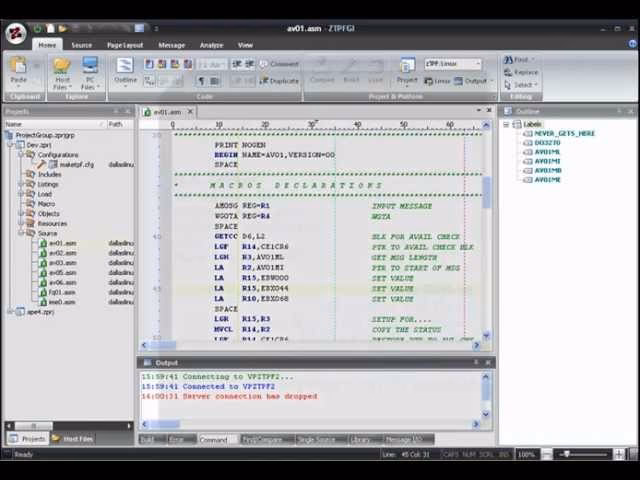This screenshot has height=480, width=640.
Task: Expand the Macro folder node
Action: pos(21,204)
